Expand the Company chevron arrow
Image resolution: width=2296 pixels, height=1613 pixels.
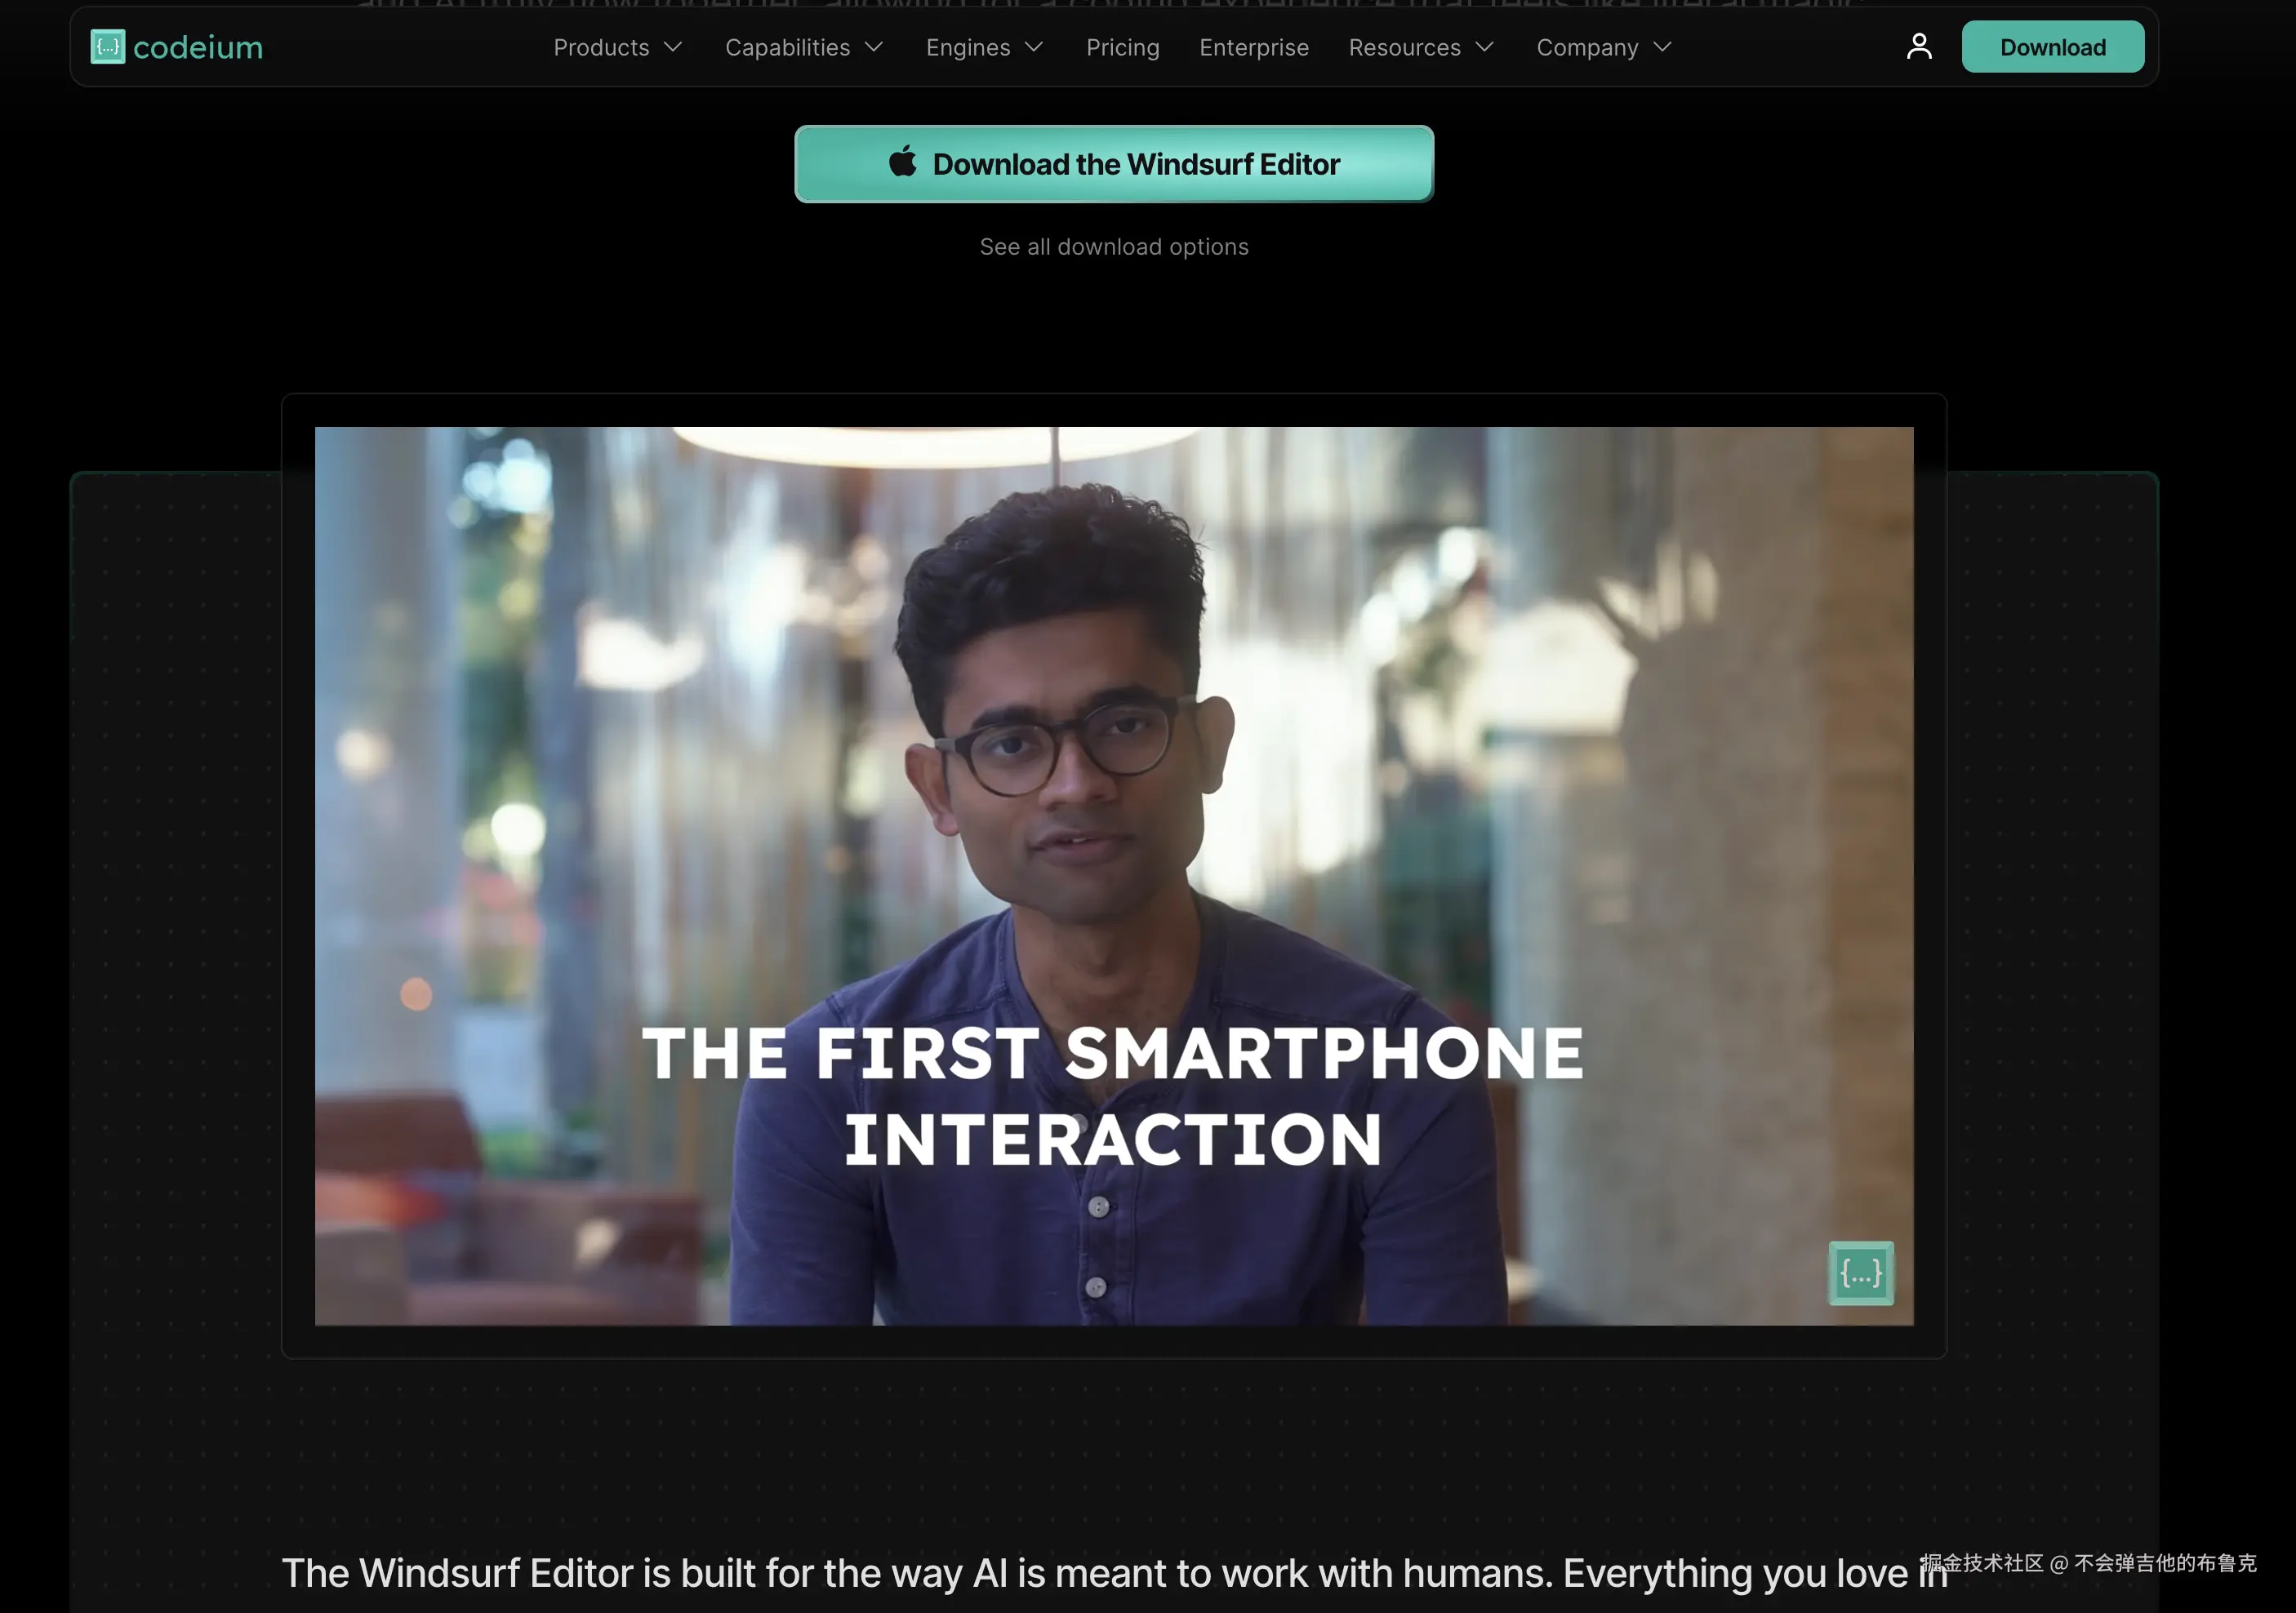tap(1662, 47)
